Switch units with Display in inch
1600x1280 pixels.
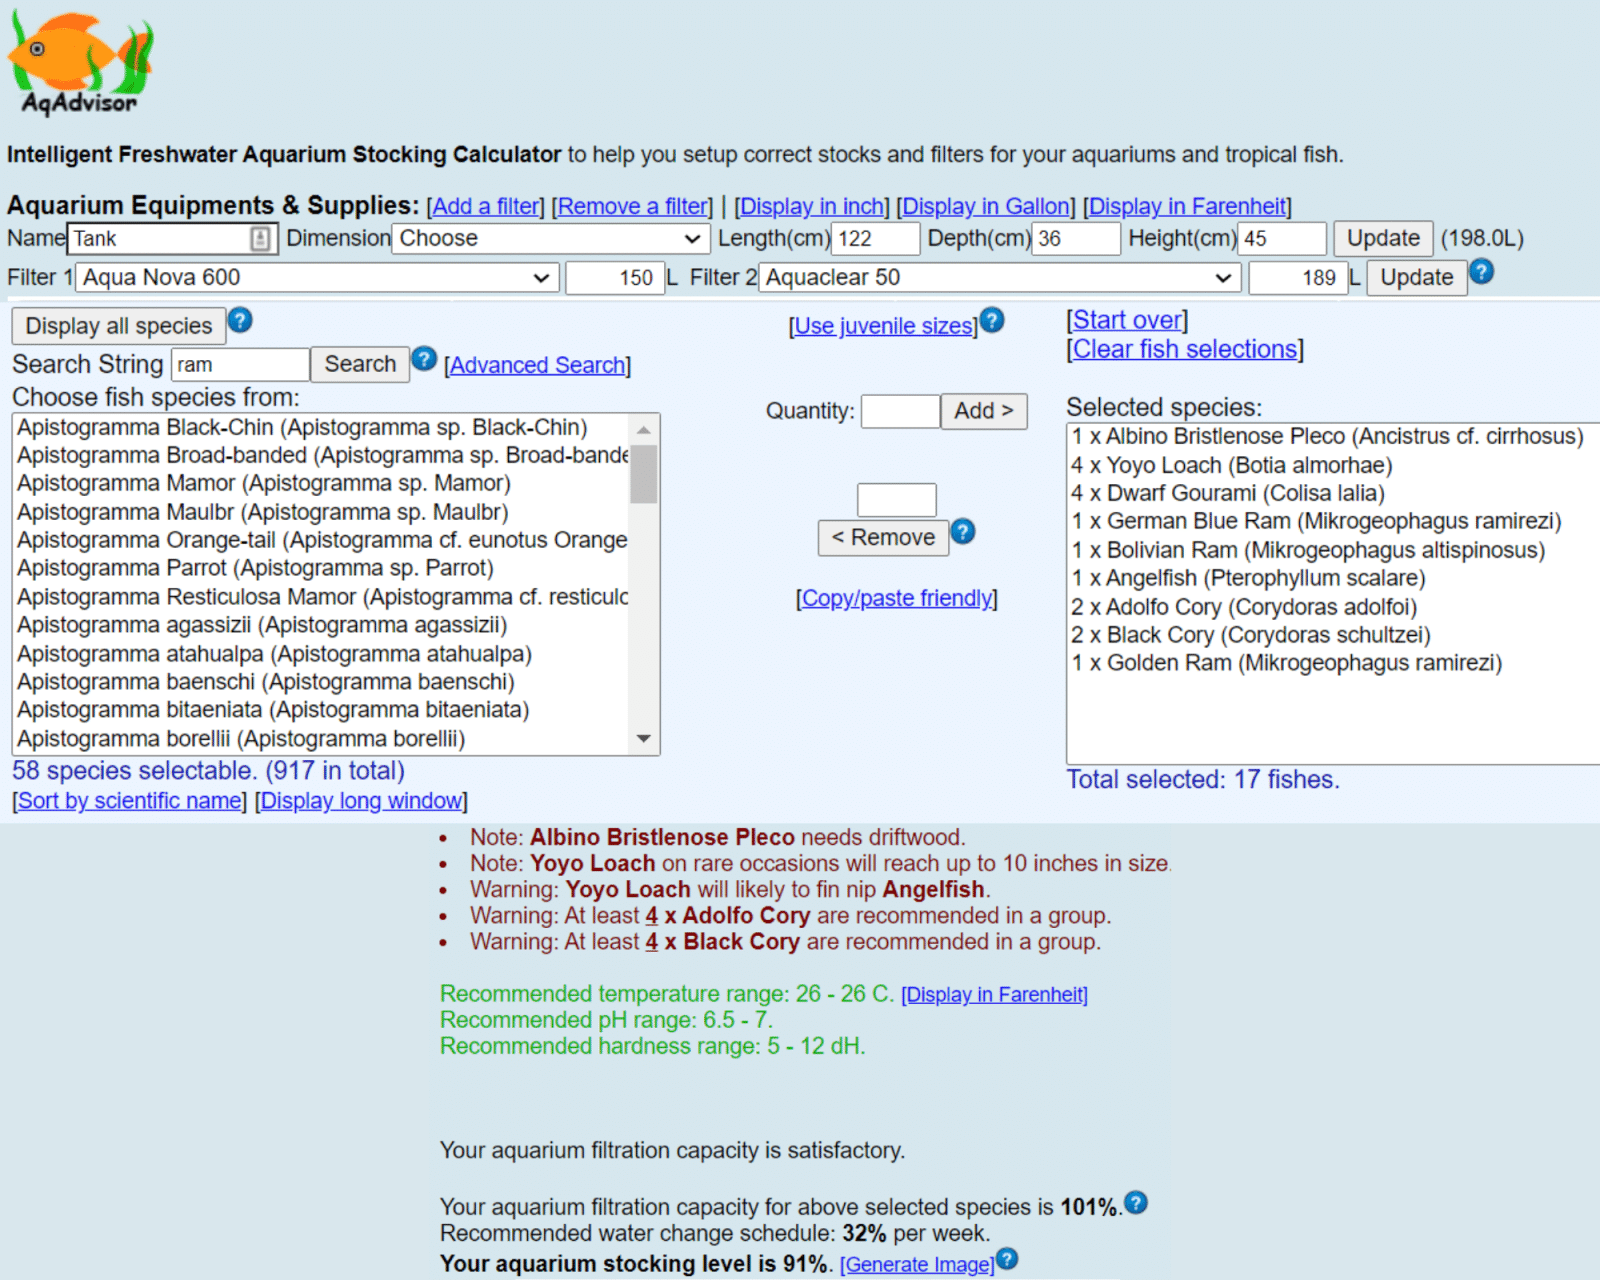coord(812,206)
